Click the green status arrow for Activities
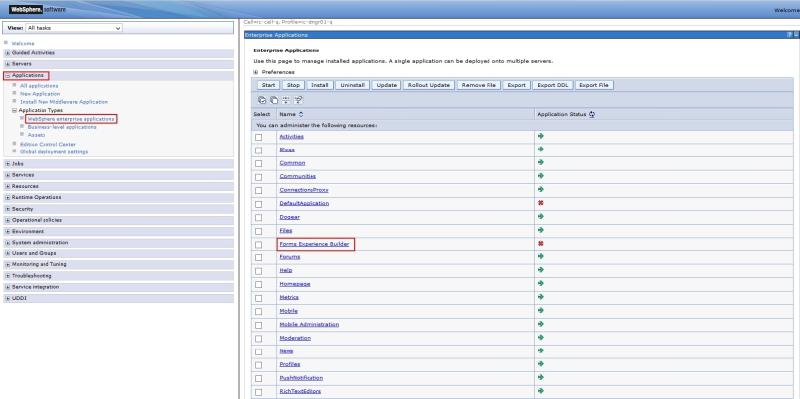Viewport: 800px width, 399px height. click(541, 136)
